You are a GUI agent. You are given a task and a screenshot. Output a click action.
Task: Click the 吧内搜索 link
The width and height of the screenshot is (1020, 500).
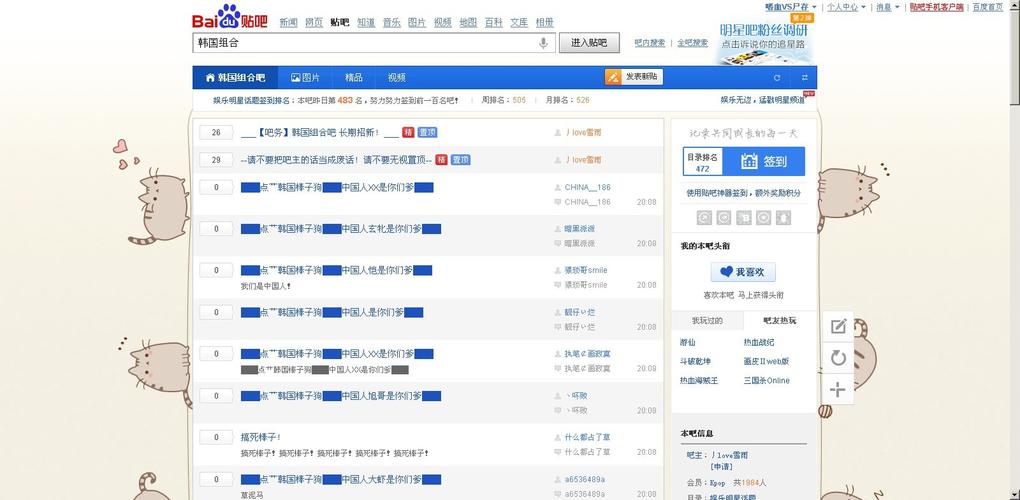click(x=650, y=43)
